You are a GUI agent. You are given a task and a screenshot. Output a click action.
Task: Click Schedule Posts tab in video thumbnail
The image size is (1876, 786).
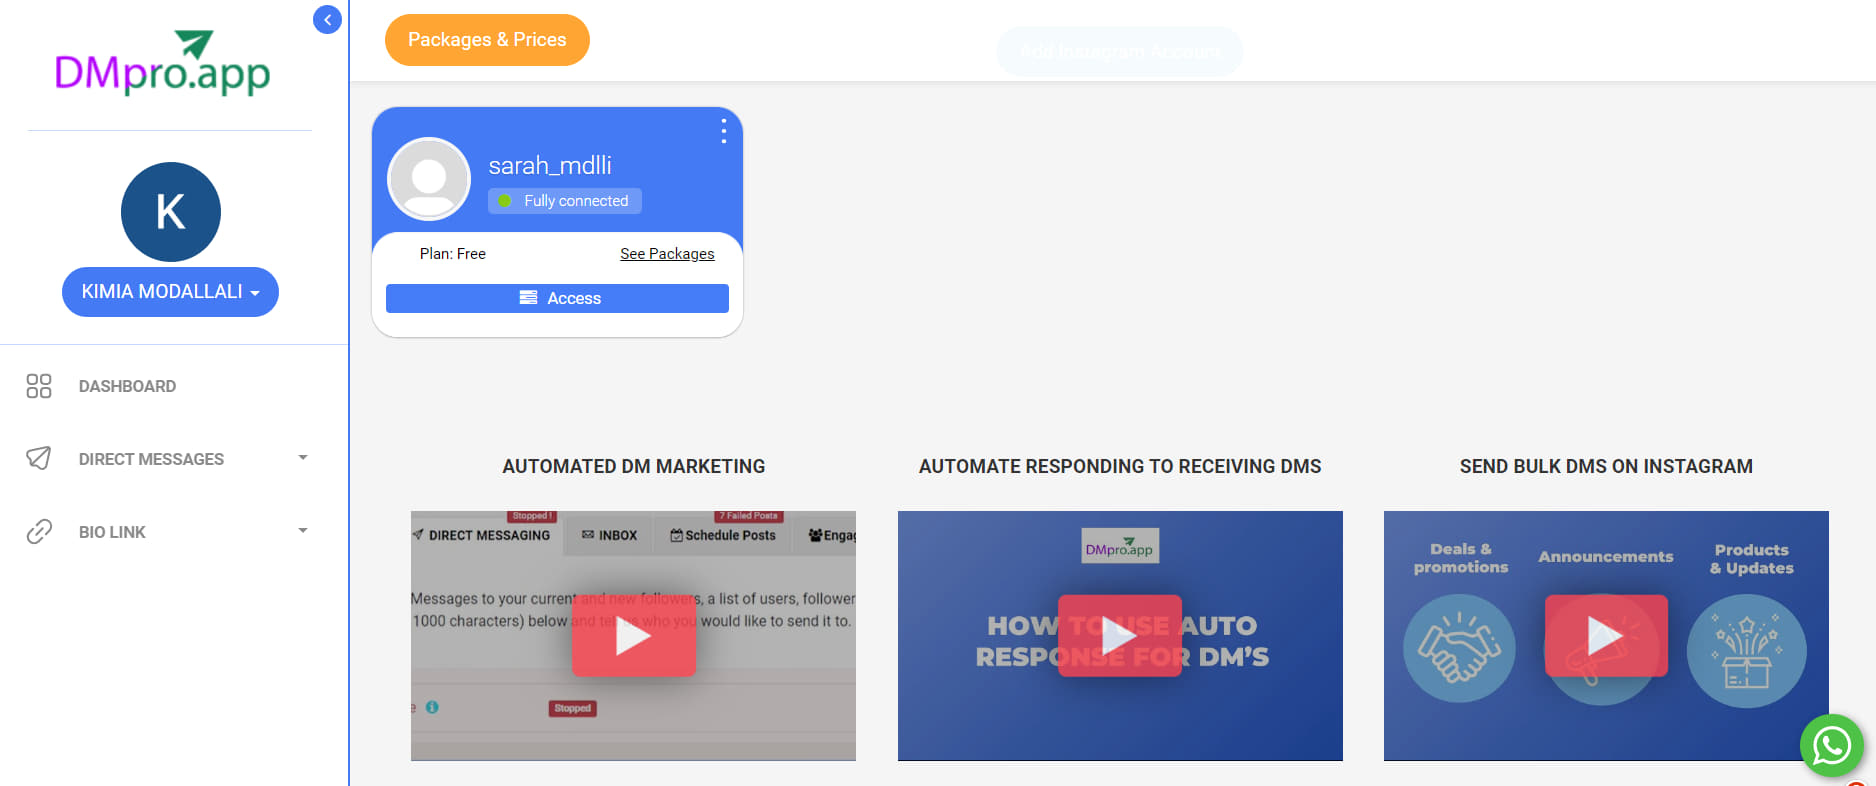[x=723, y=535]
